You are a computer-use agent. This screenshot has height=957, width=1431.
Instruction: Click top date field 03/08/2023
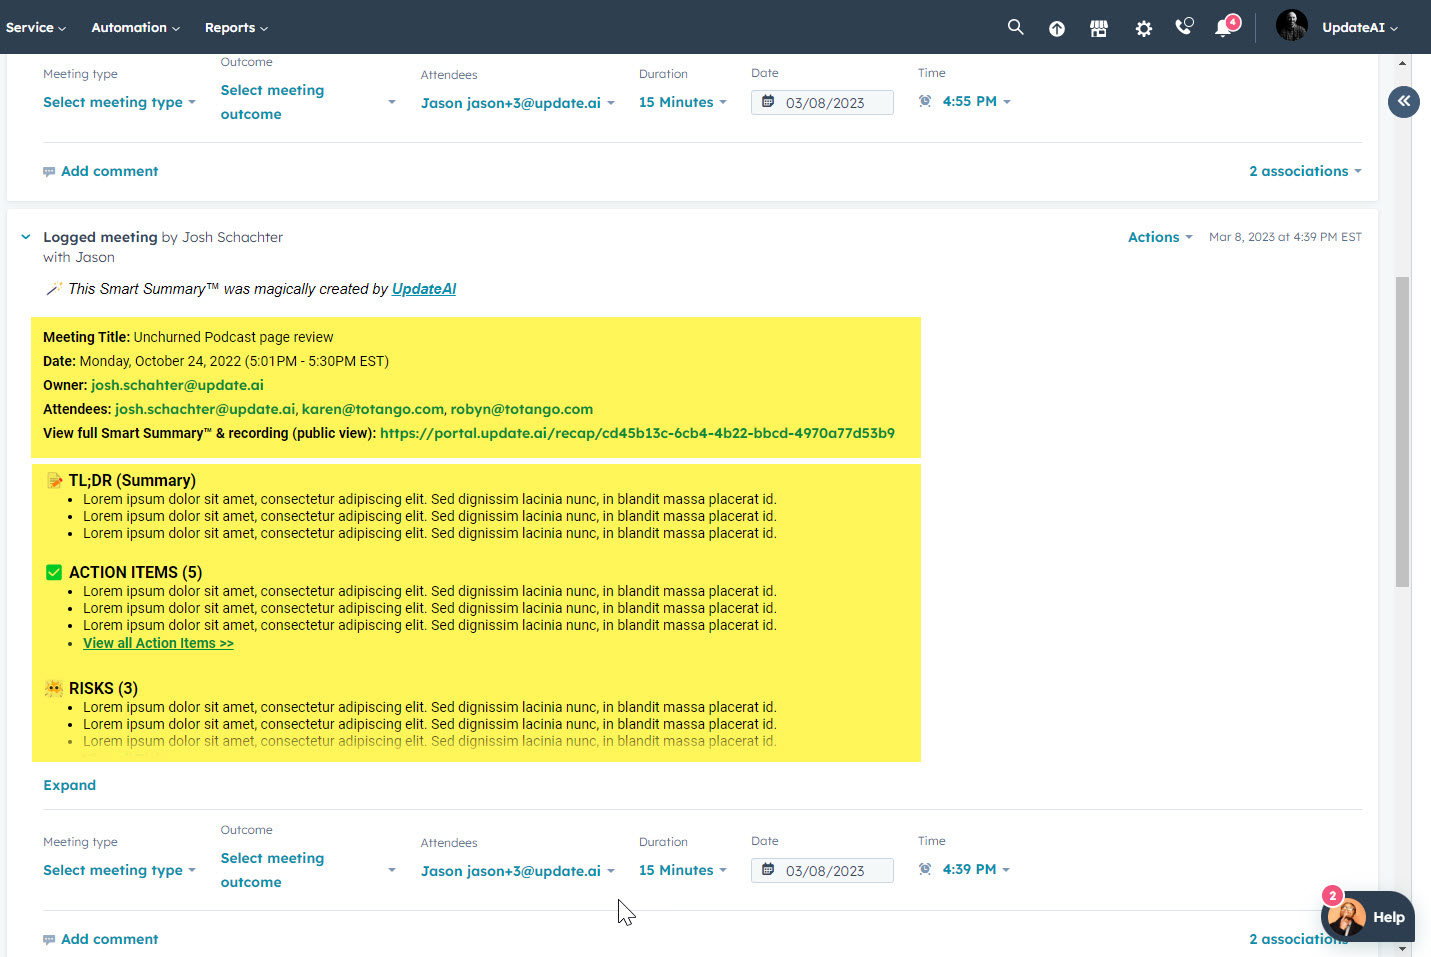tap(822, 102)
